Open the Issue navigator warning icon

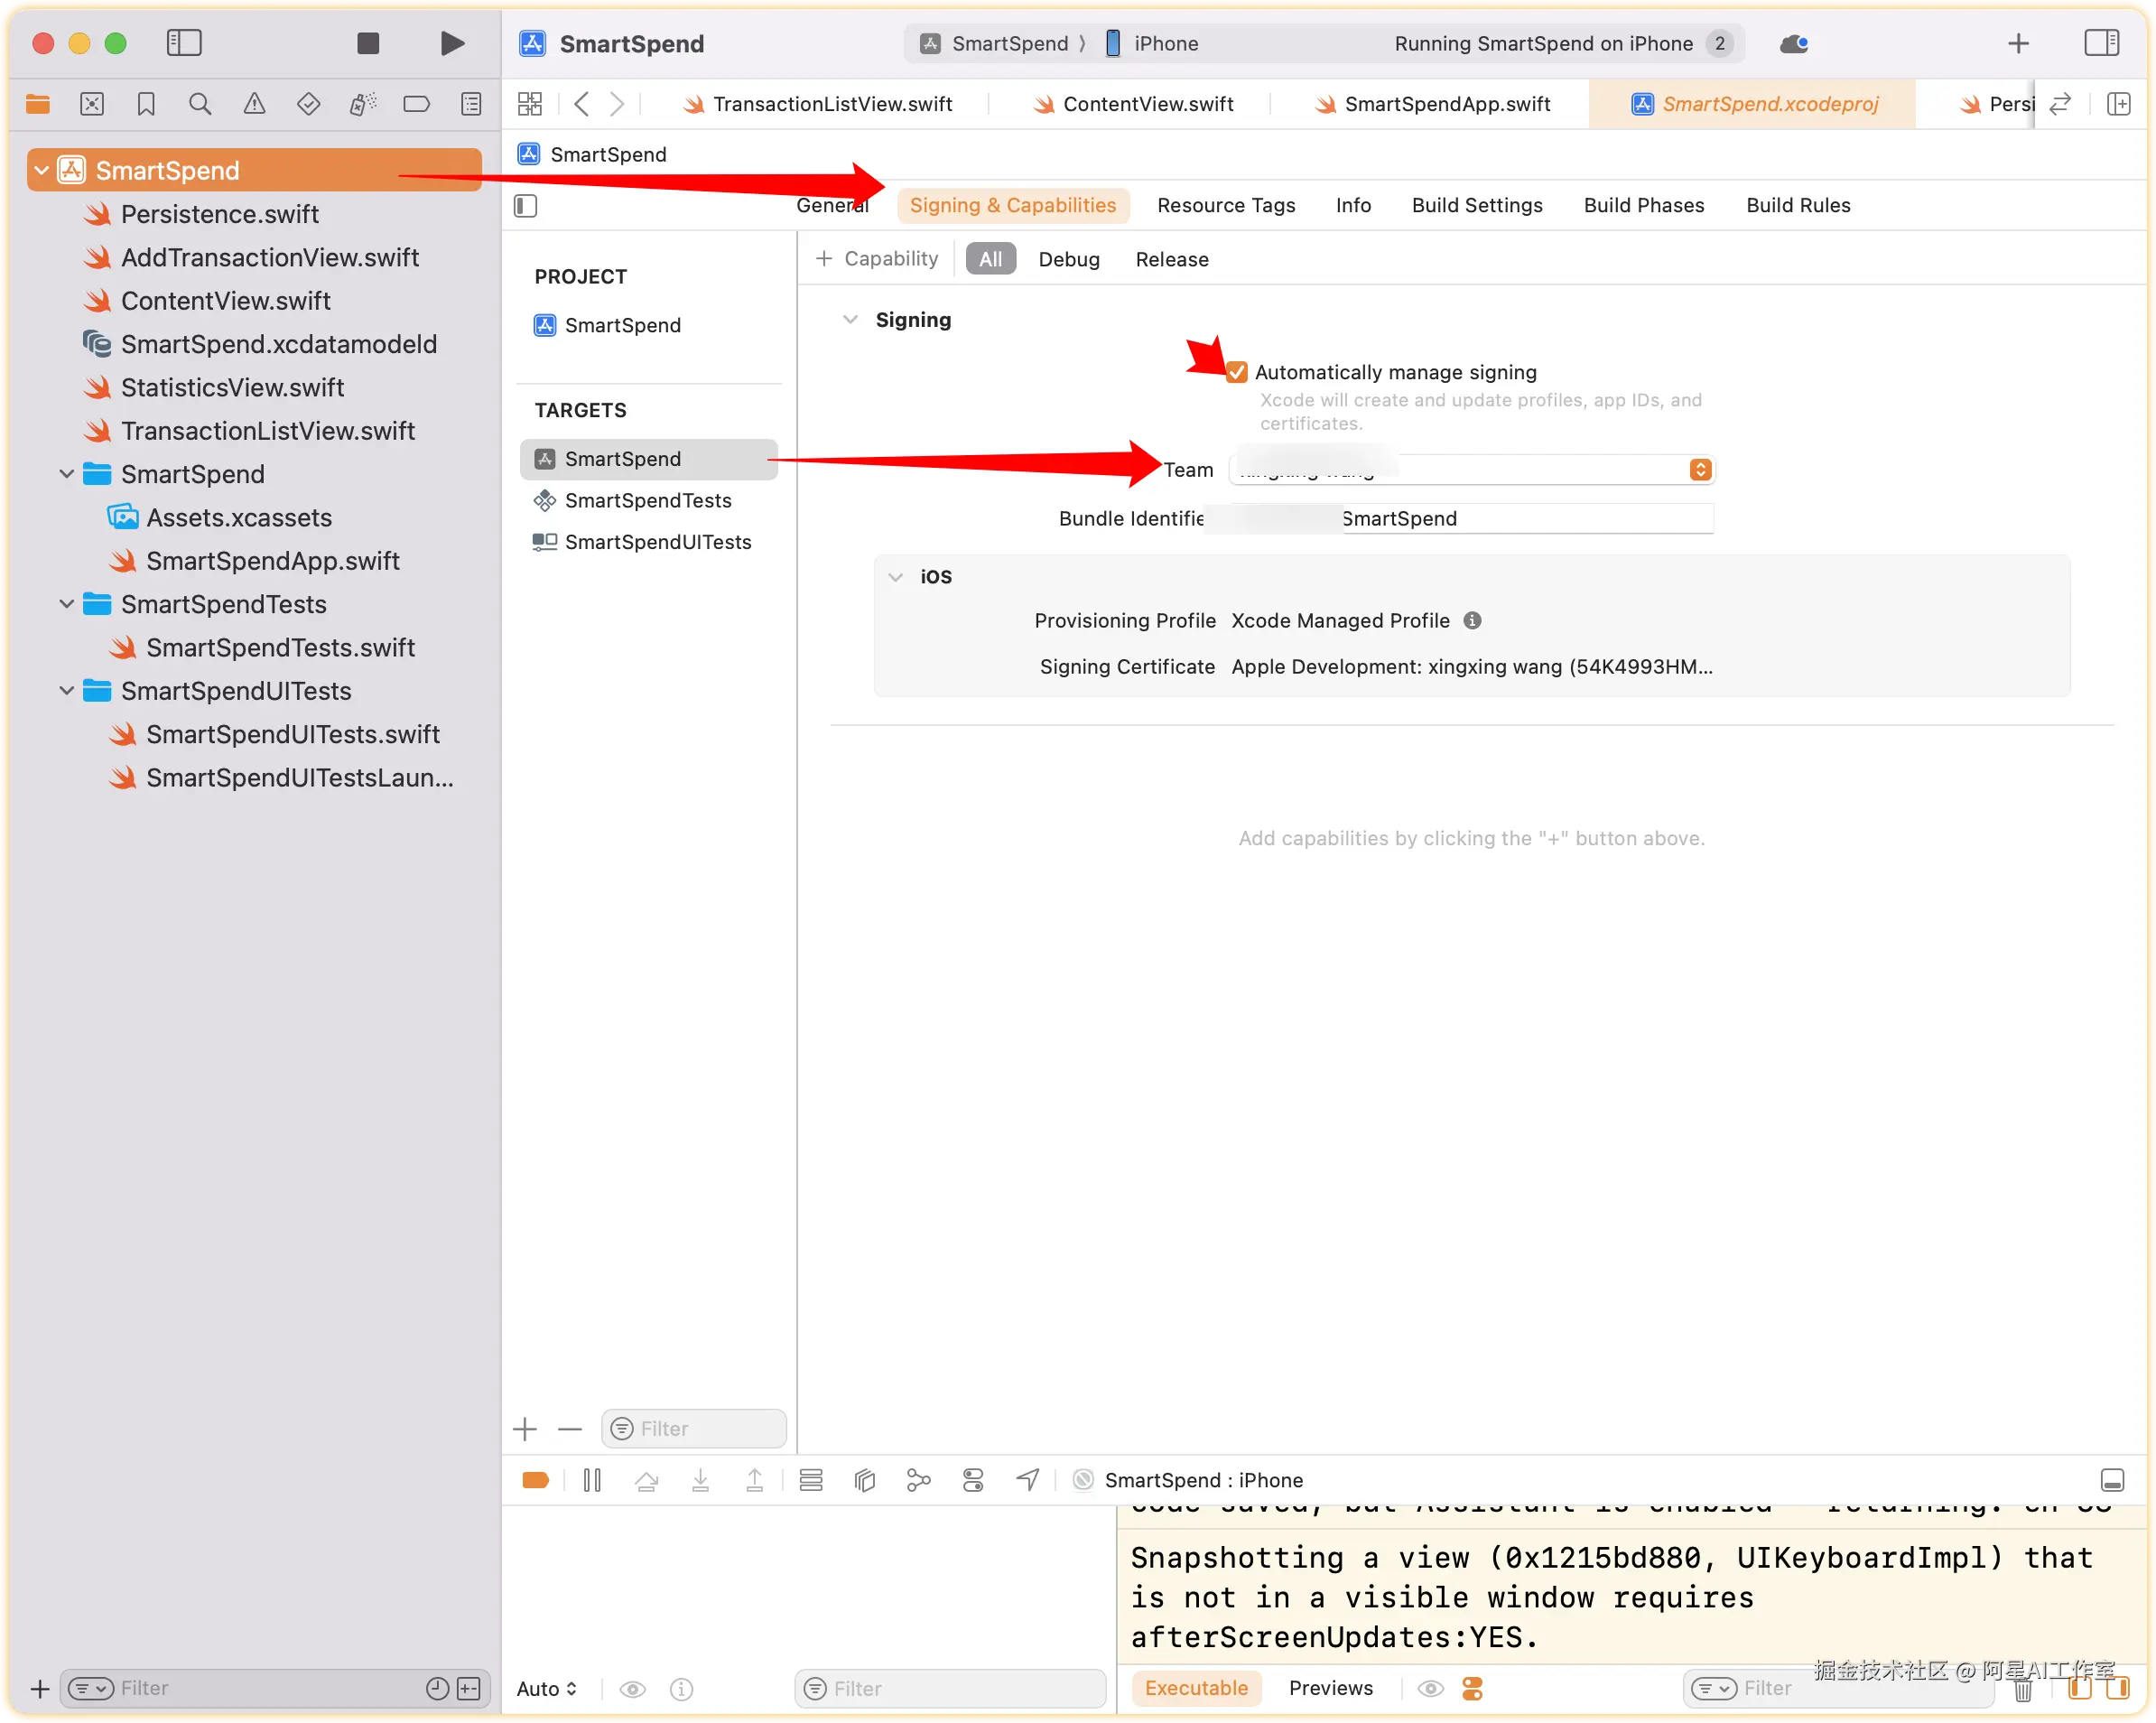pyautogui.click(x=254, y=104)
